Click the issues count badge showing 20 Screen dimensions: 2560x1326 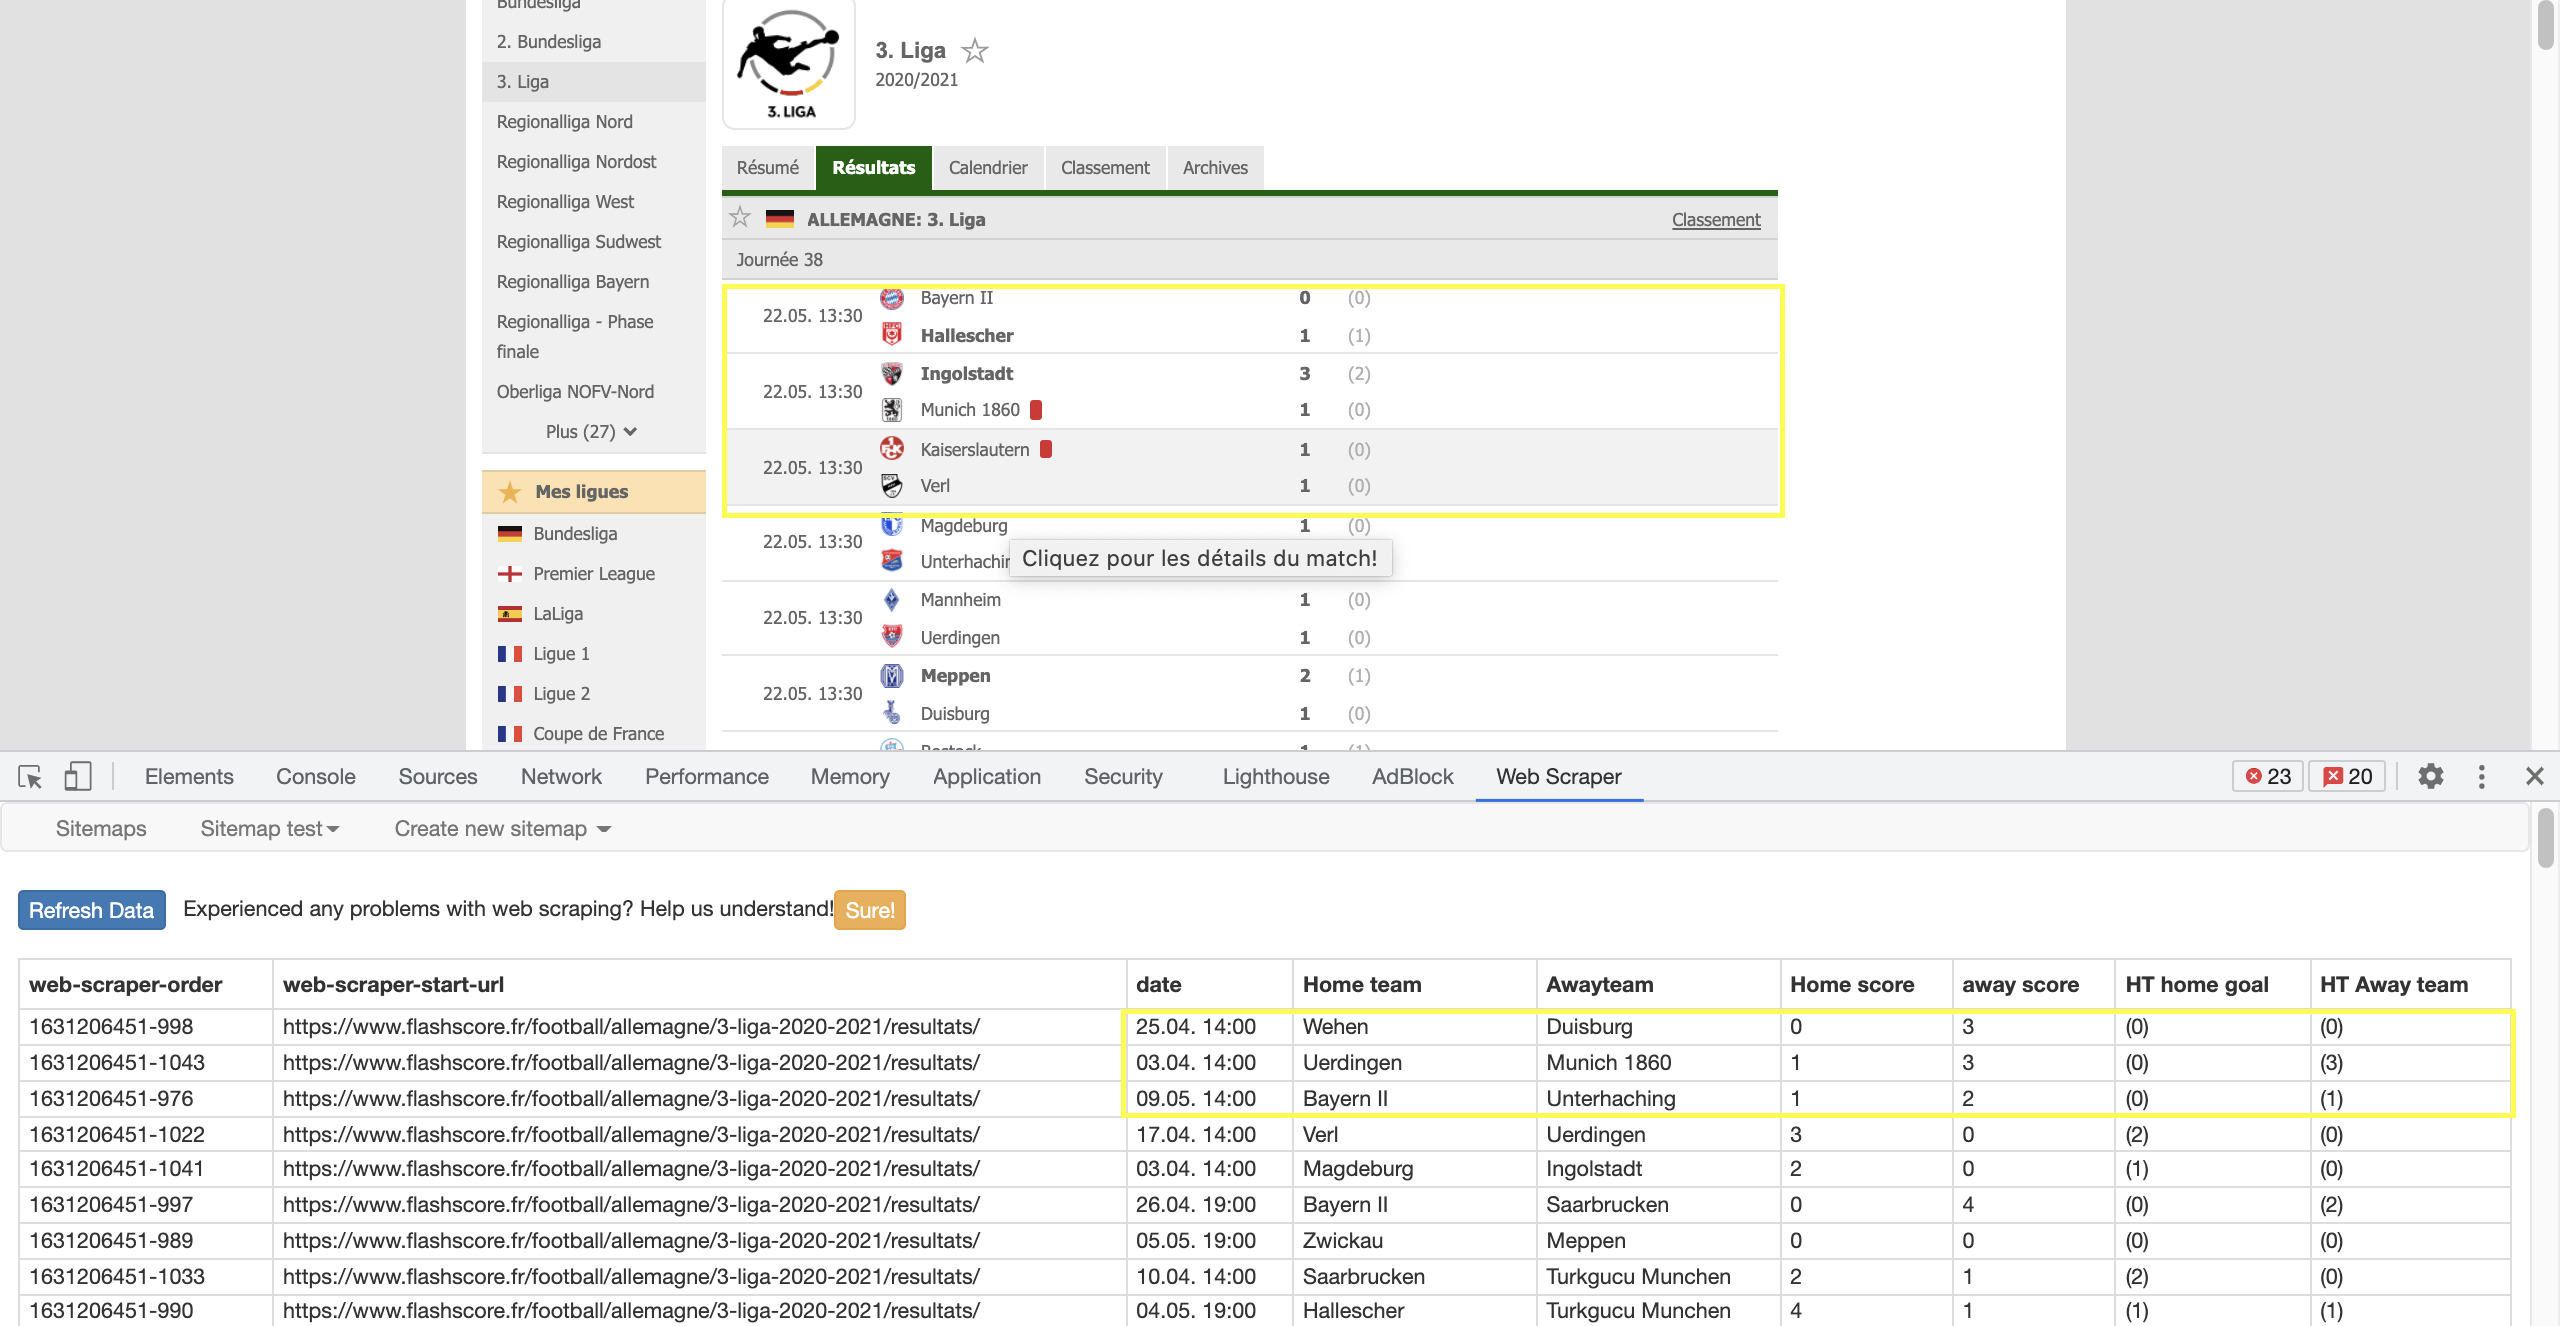pos(2347,777)
